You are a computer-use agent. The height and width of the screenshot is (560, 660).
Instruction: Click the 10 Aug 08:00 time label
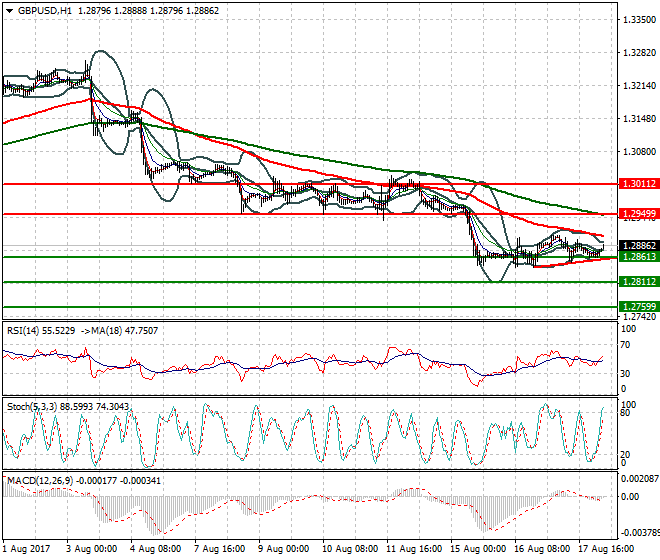(350, 549)
